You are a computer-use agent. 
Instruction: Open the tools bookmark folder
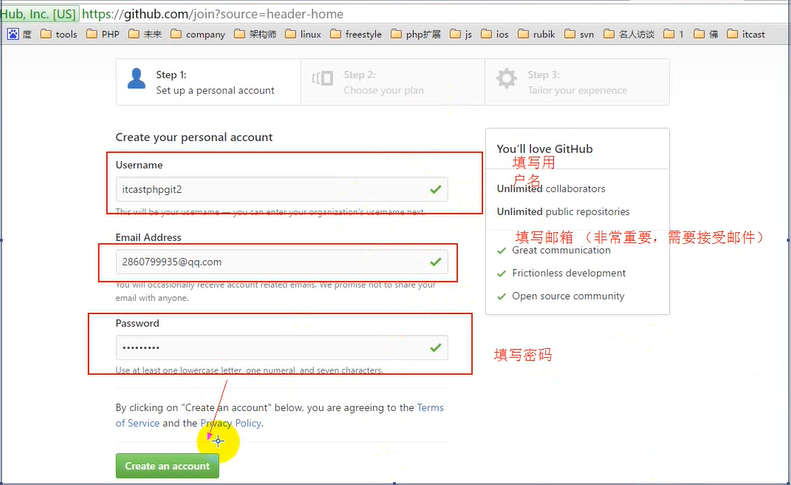coord(59,34)
